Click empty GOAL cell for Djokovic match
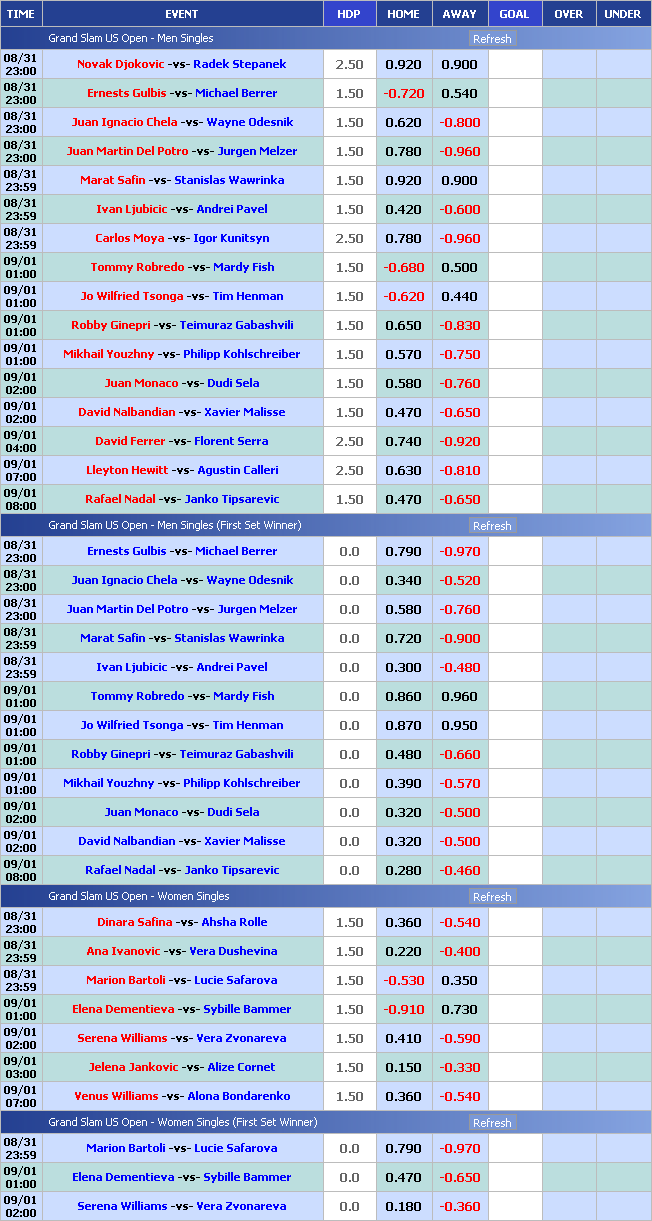The image size is (652, 1221). [x=514, y=64]
